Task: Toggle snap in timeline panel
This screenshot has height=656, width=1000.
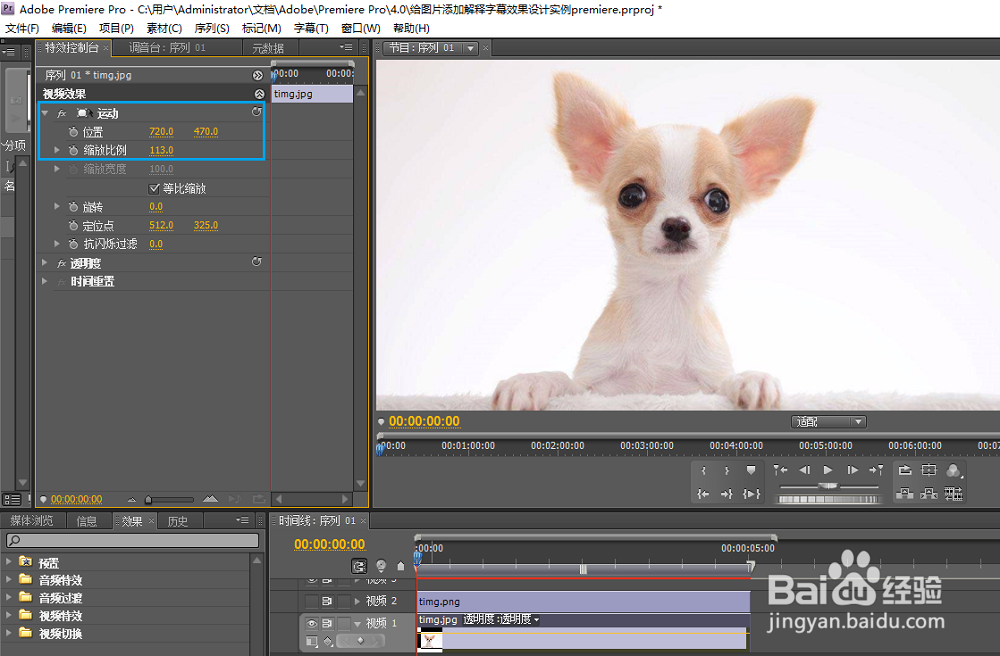Action: (x=359, y=565)
